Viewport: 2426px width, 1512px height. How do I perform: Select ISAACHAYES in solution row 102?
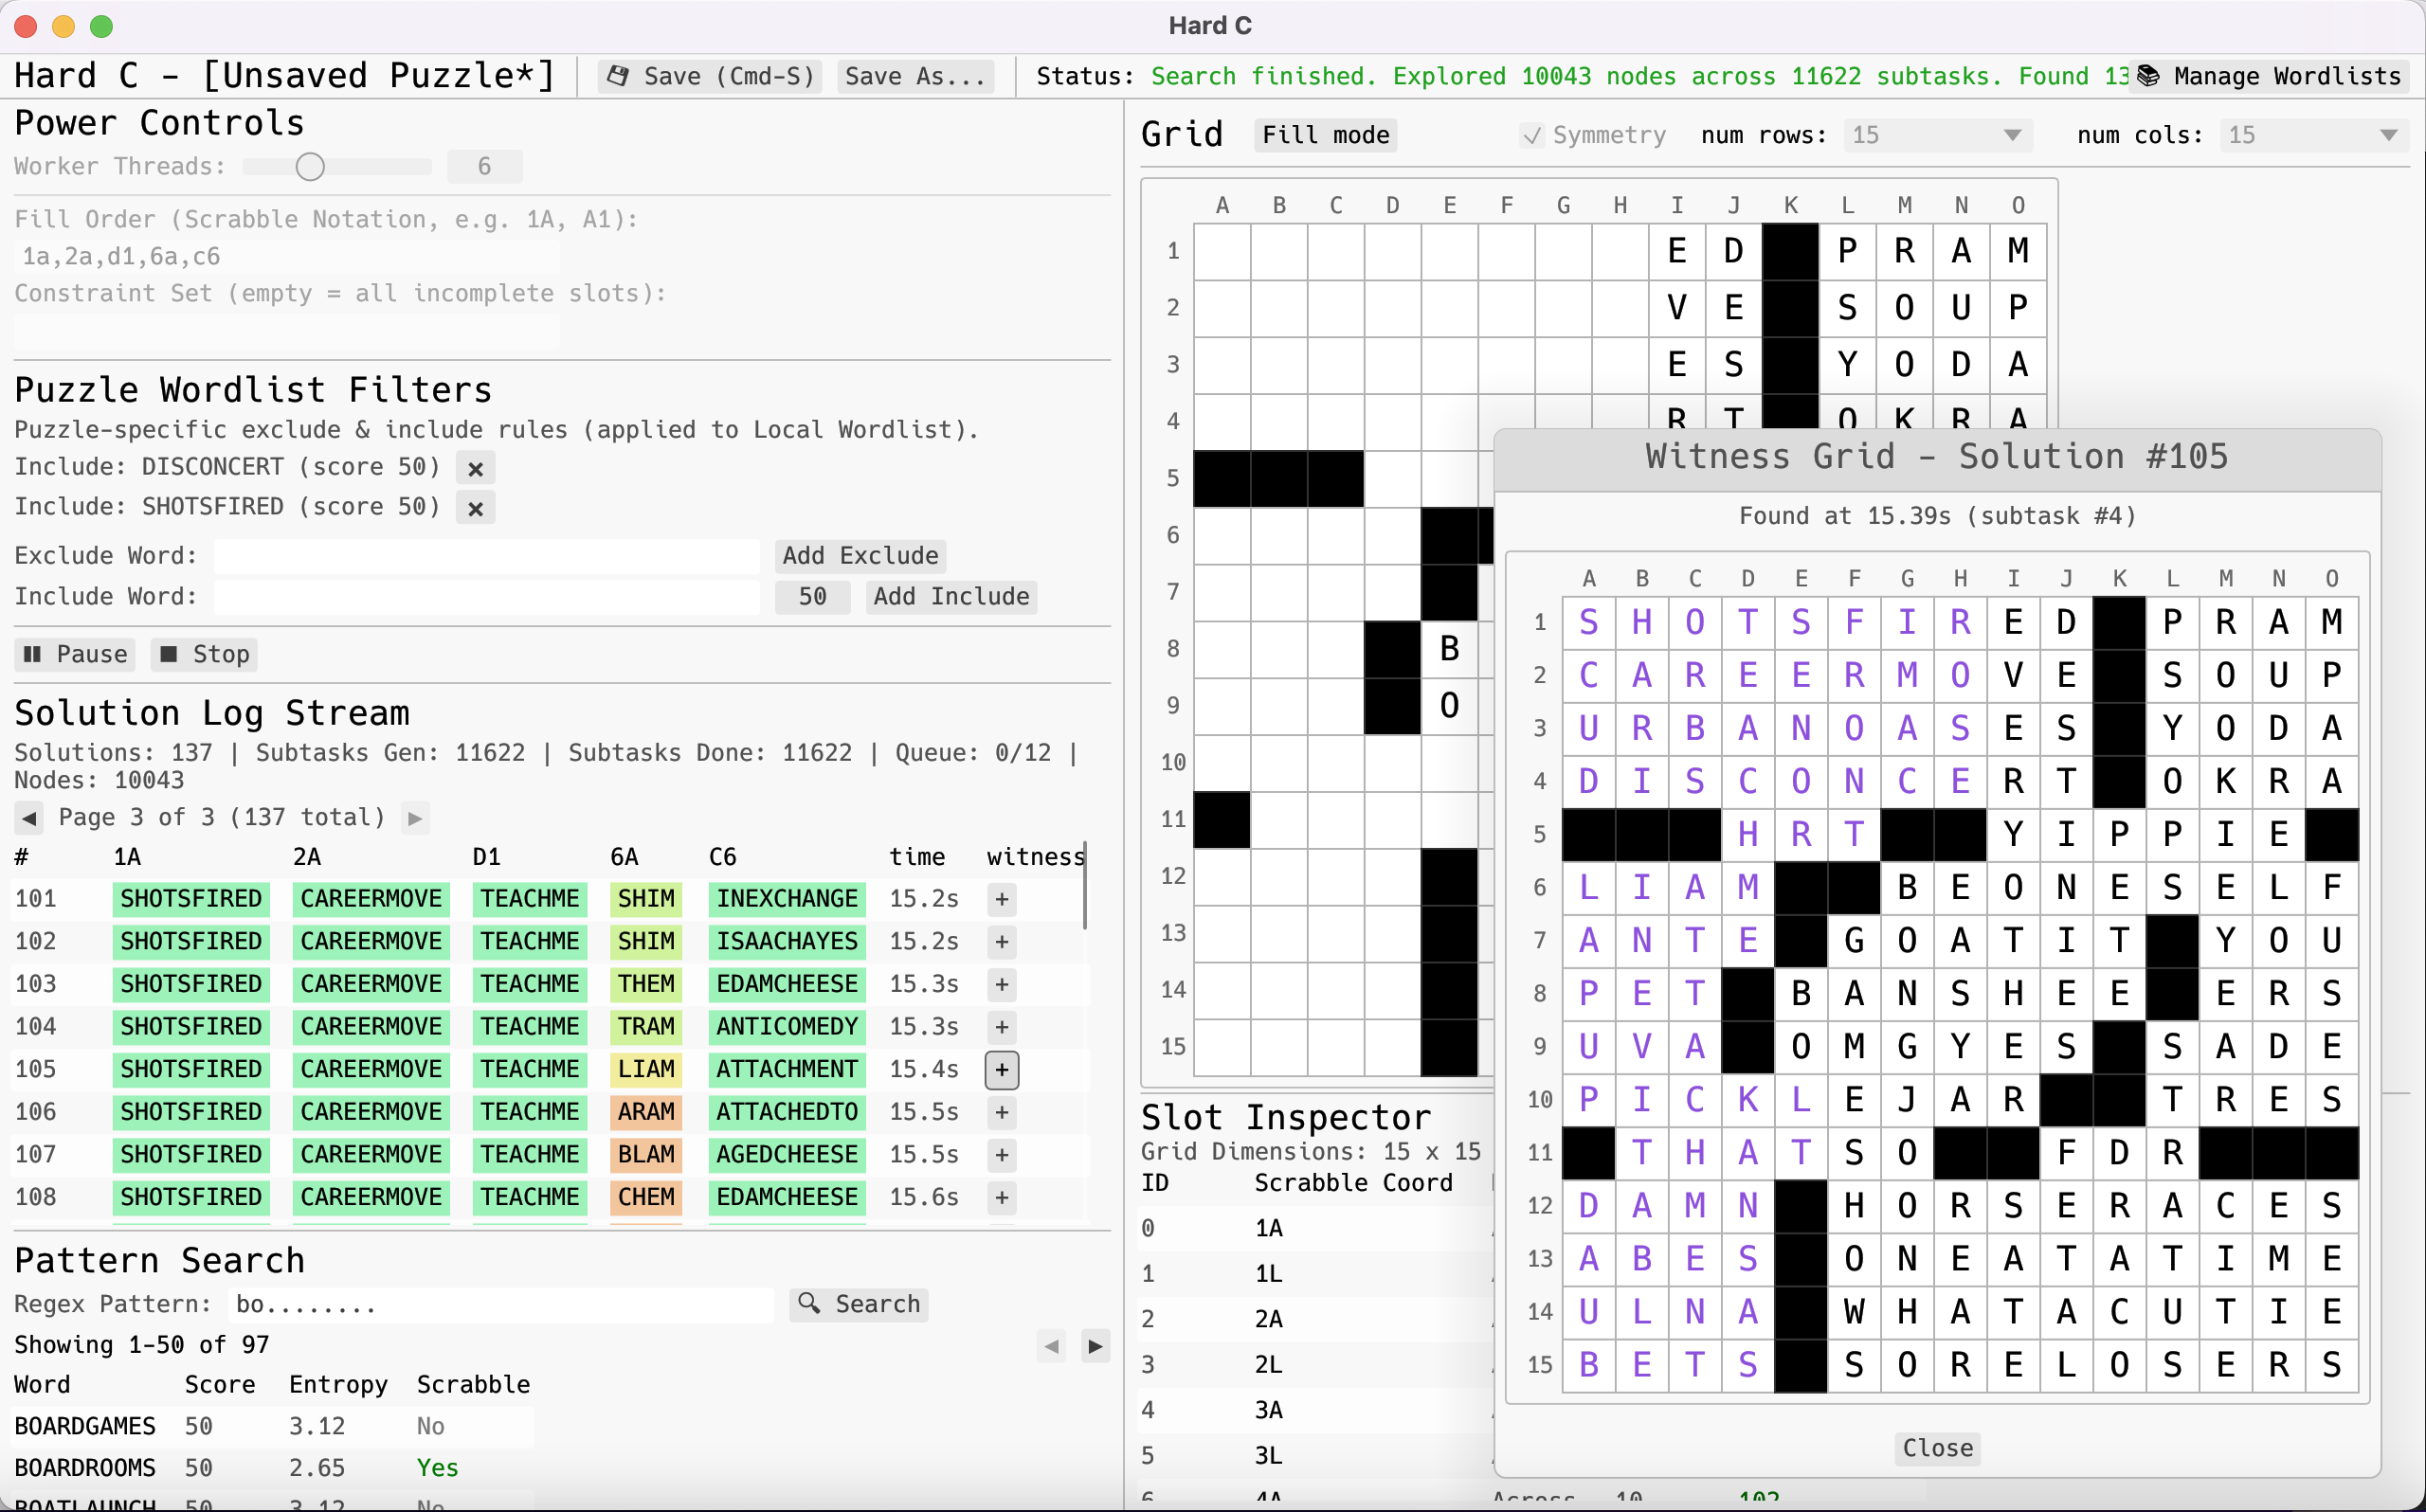click(786, 942)
